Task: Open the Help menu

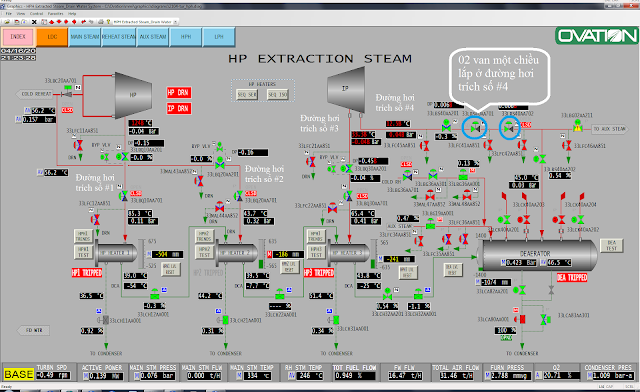Action: coord(72,13)
